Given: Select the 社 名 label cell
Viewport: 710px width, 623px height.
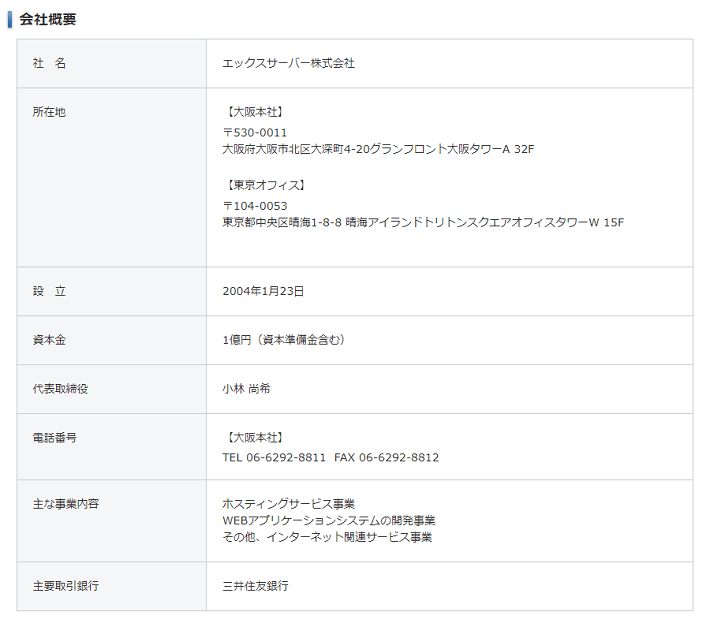Looking at the screenshot, I should (112, 63).
